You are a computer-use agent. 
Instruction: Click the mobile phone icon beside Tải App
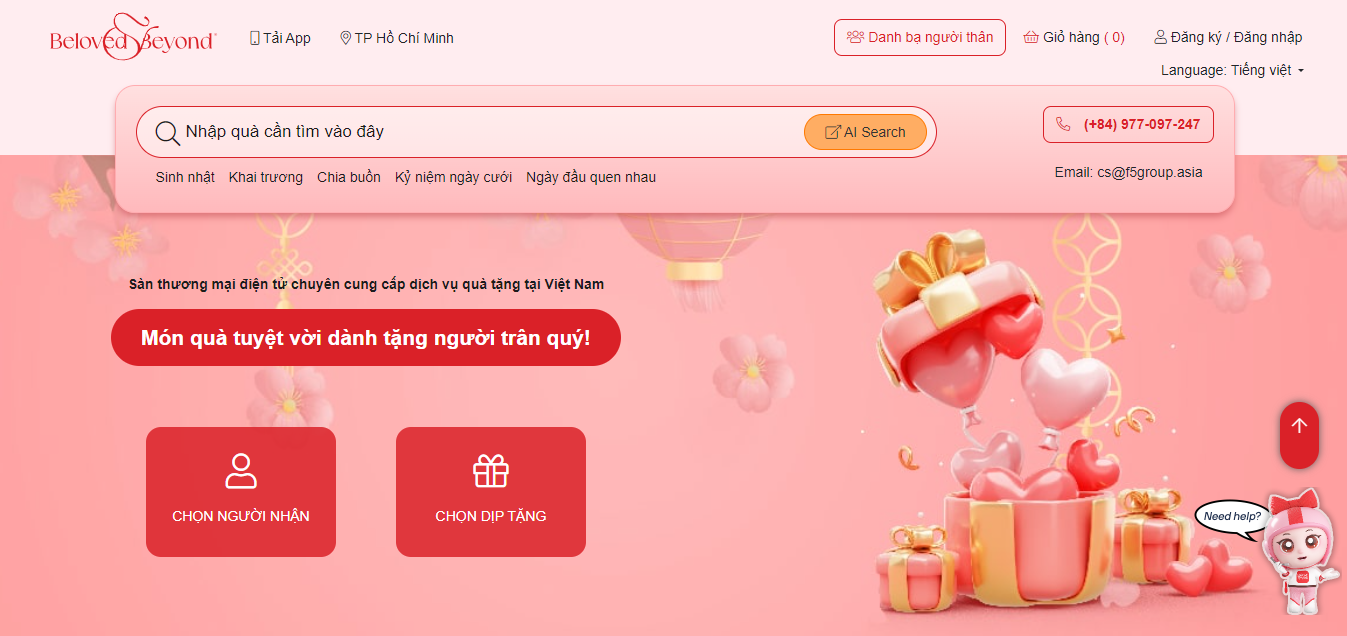click(255, 38)
